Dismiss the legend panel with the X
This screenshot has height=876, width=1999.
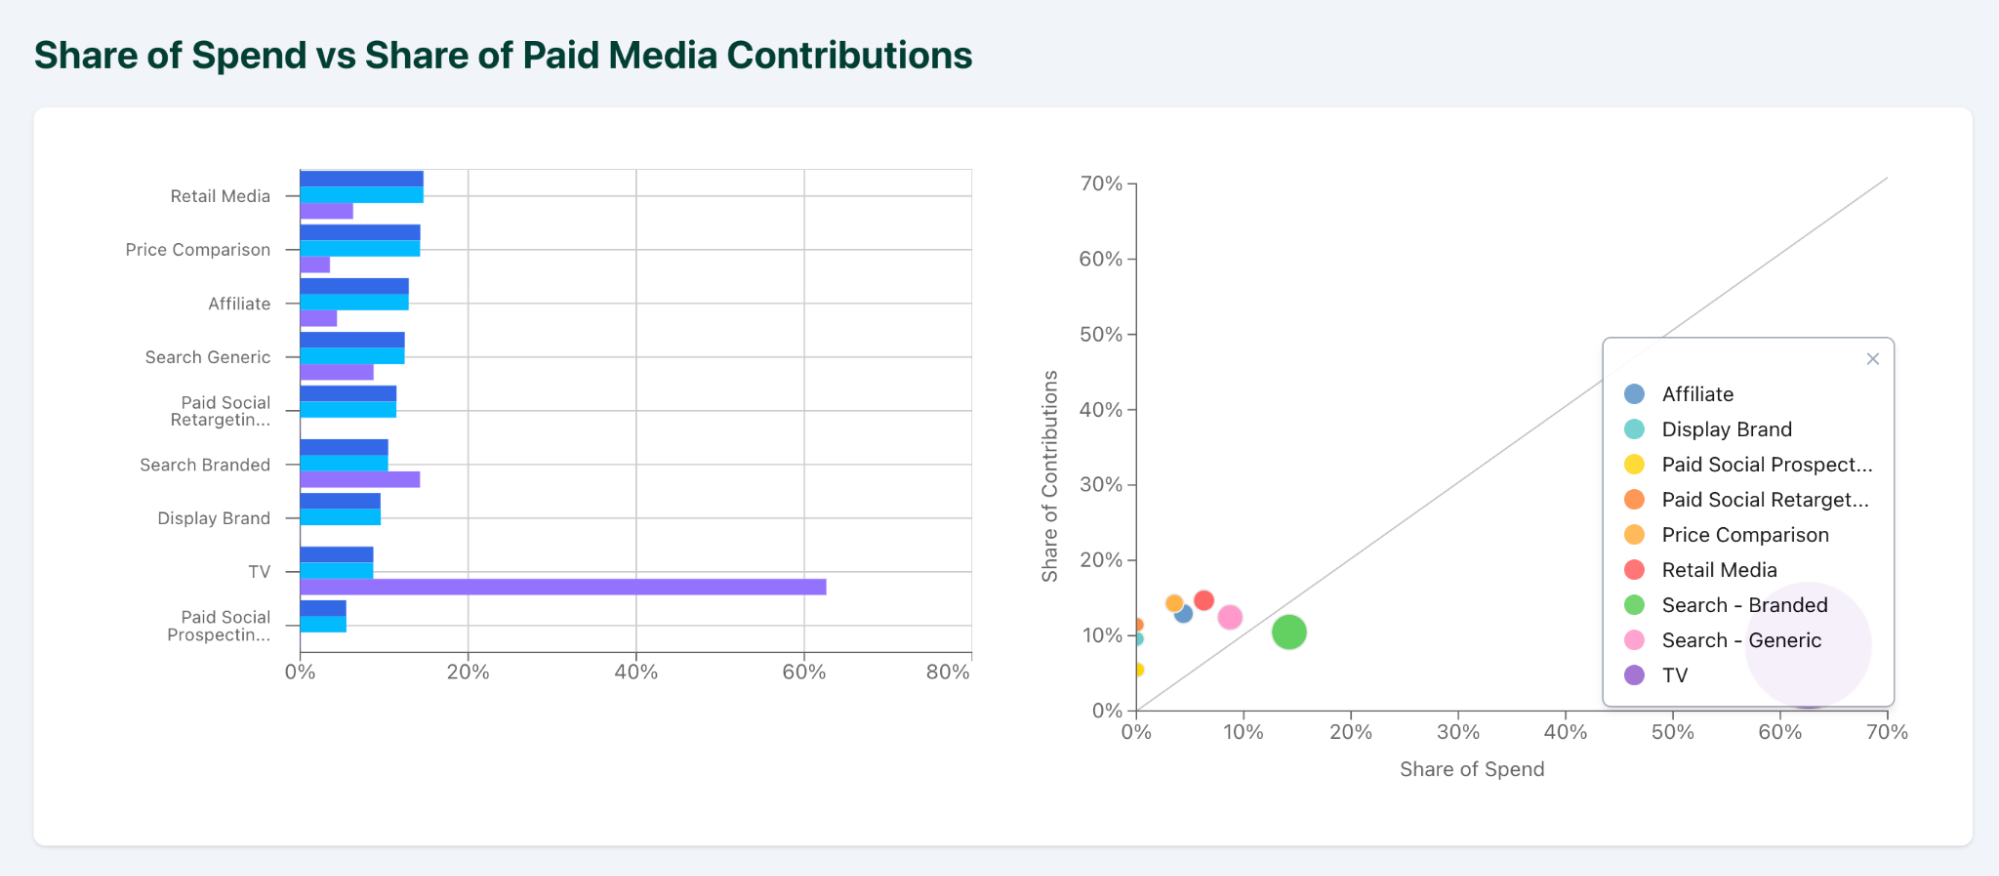pos(1872,358)
